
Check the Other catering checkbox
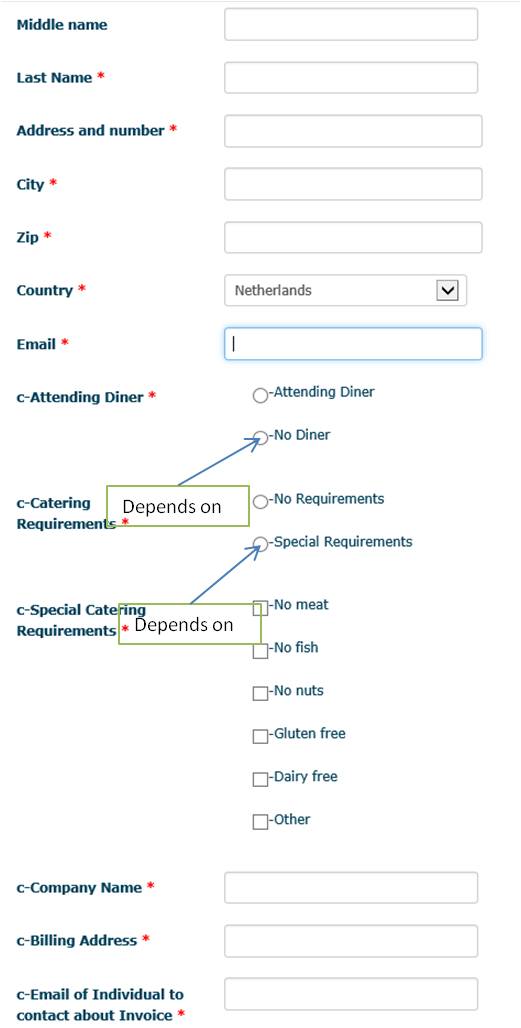[x=260, y=822]
